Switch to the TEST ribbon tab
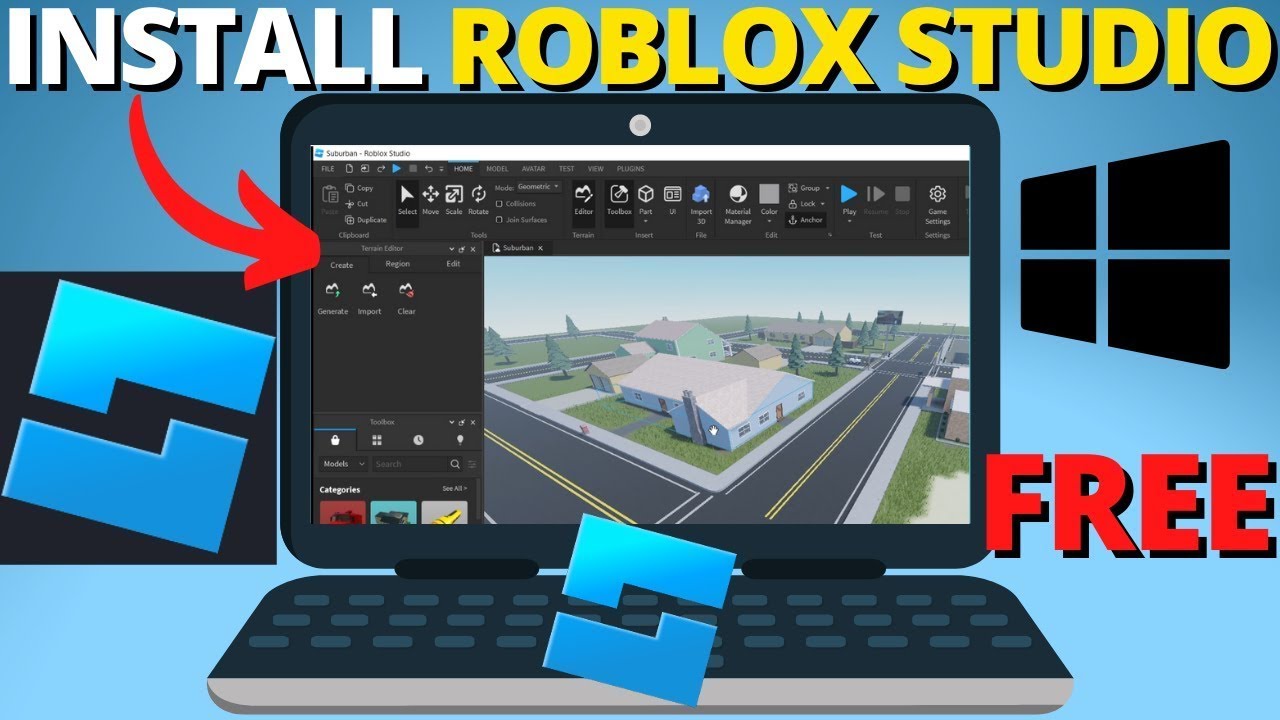The width and height of the screenshot is (1280, 720). click(x=567, y=169)
